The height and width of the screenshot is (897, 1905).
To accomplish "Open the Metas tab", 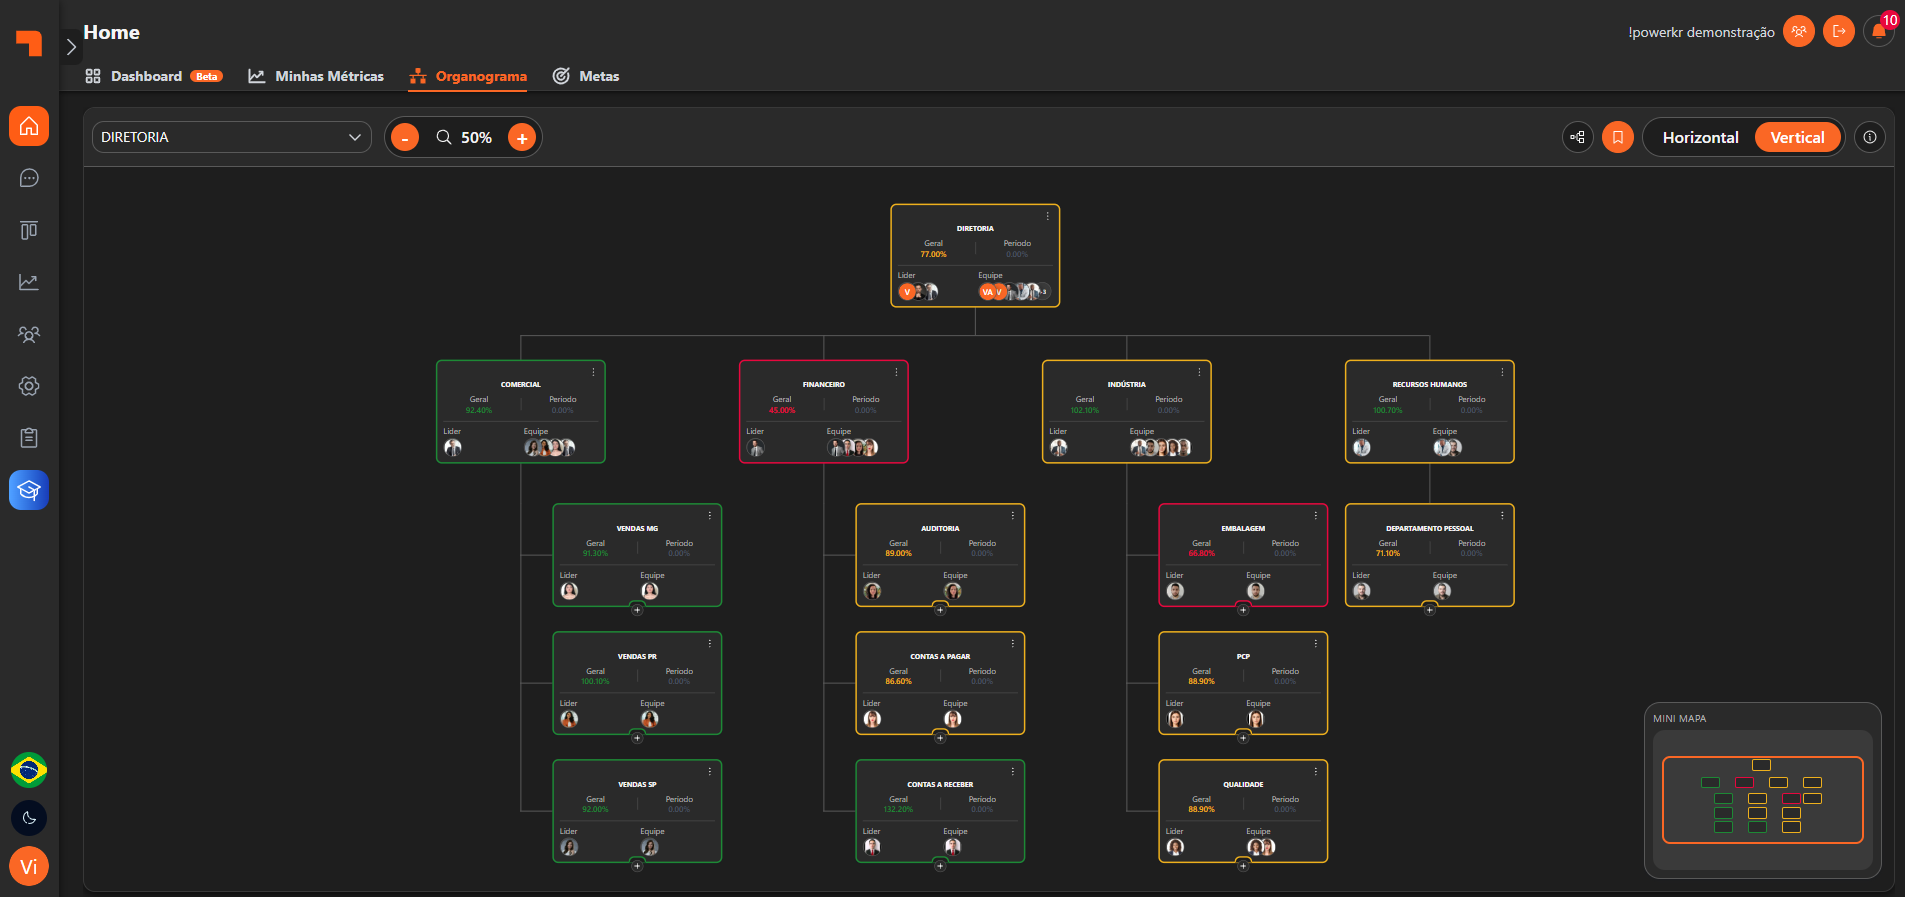I will pyautogui.click(x=586, y=76).
